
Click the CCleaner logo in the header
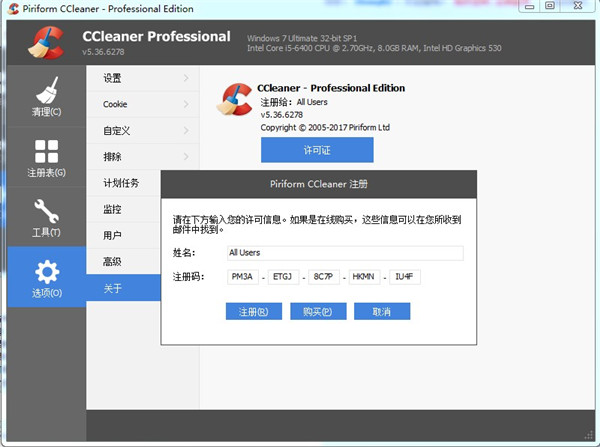(46, 44)
